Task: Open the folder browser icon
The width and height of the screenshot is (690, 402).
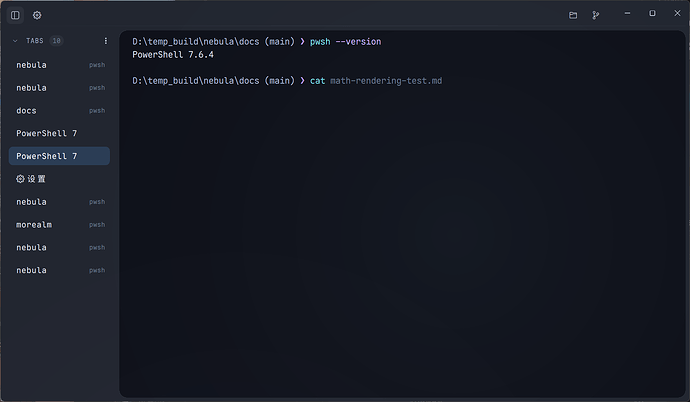Action: (x=573, y=15)
